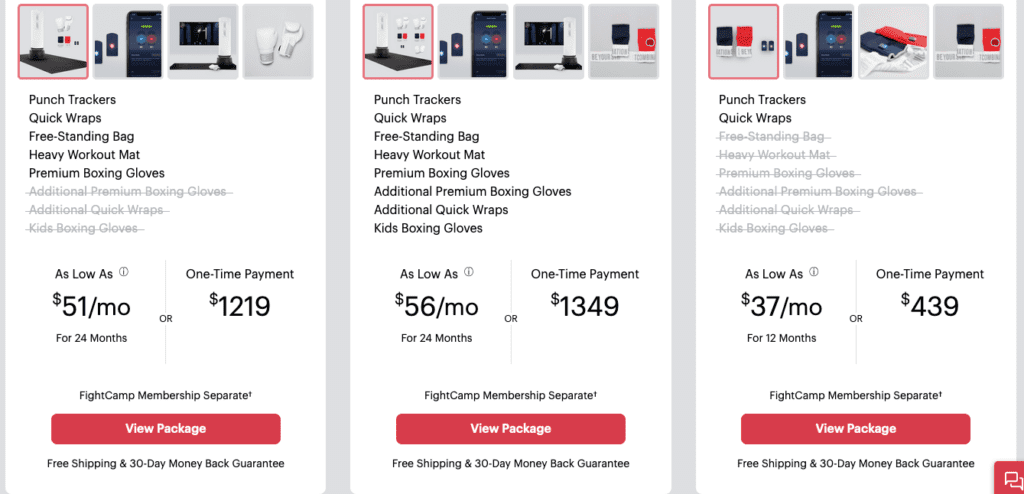Viewport: 1024px width, 494px height.
Task: Select first package's phone app thumbnail
Action: point(128,42)
